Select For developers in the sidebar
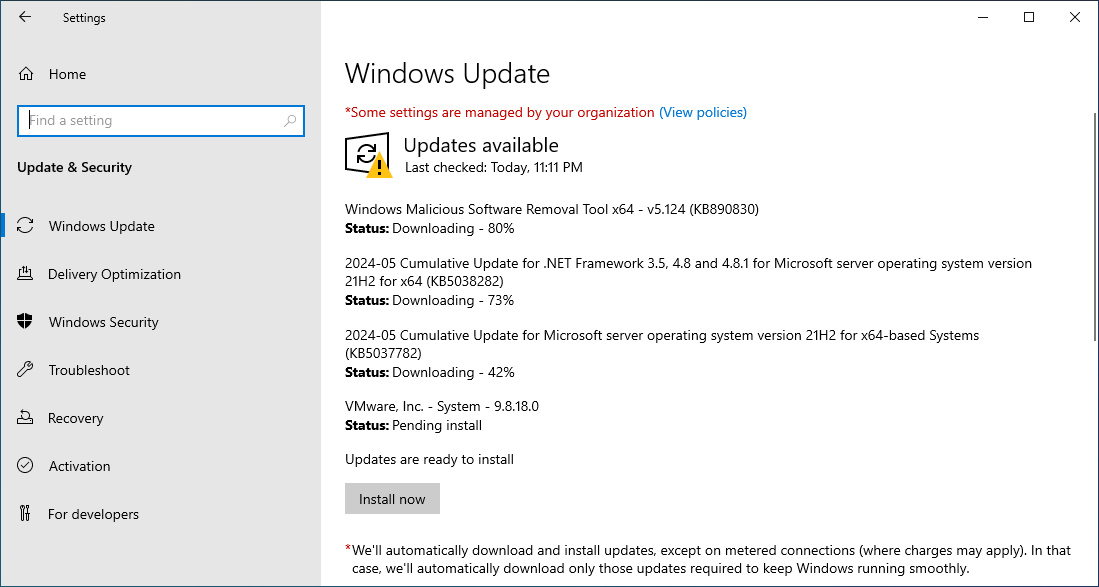The height and width of the screenshot is (587, 1099). coord(94,514)
